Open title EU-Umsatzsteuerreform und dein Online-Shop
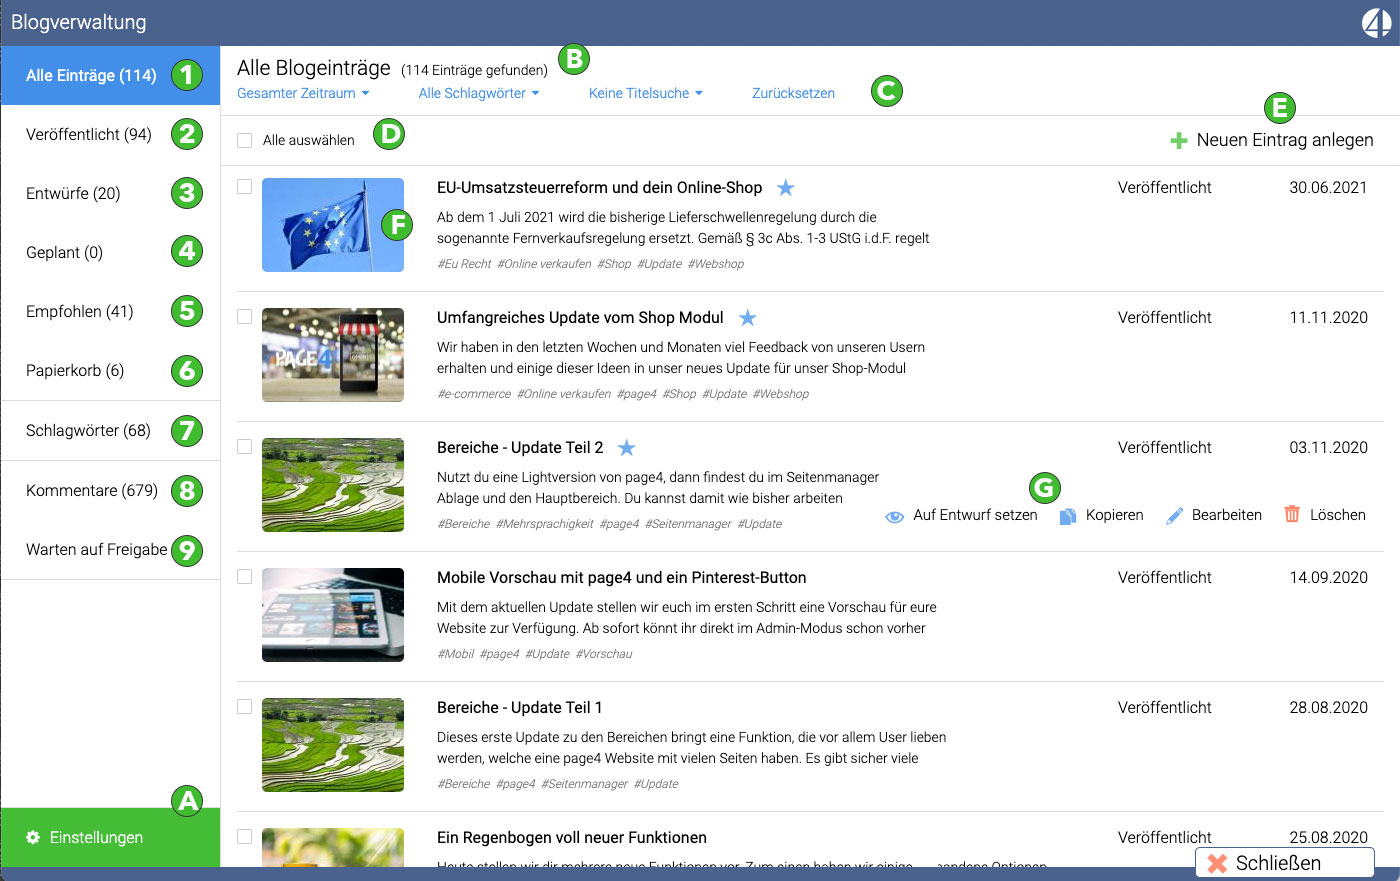Screen dimensions: 1400x881 (x=599, y=187)
